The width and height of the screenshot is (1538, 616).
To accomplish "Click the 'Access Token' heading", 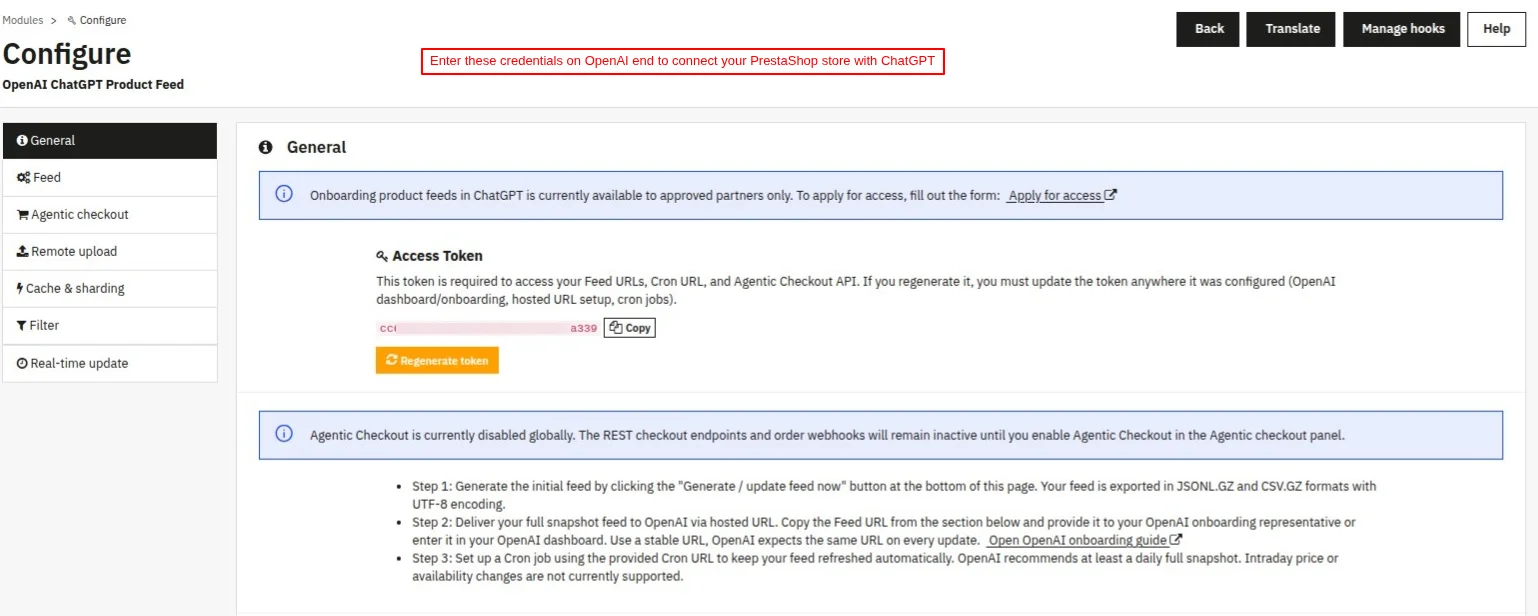I will pos(438,256).
